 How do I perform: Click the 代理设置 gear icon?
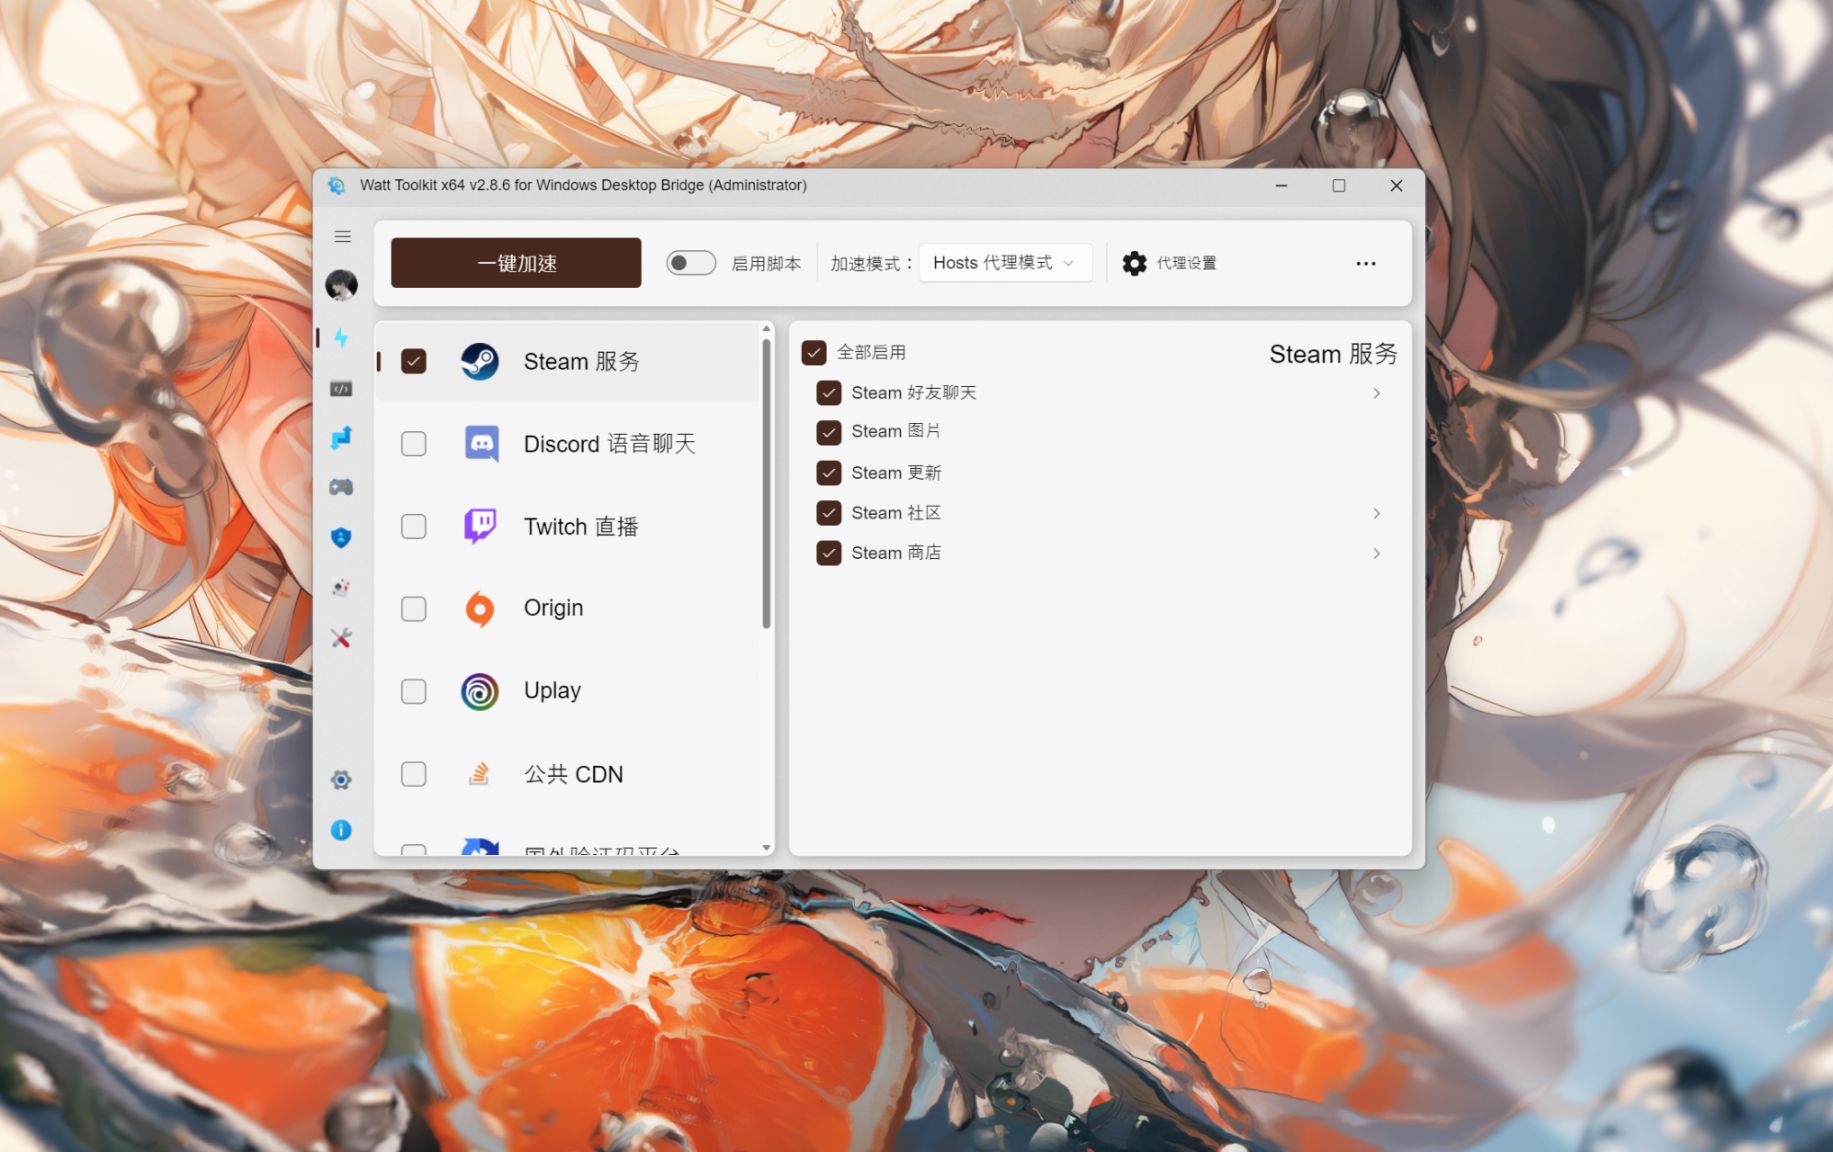(x=1134, y=263)
